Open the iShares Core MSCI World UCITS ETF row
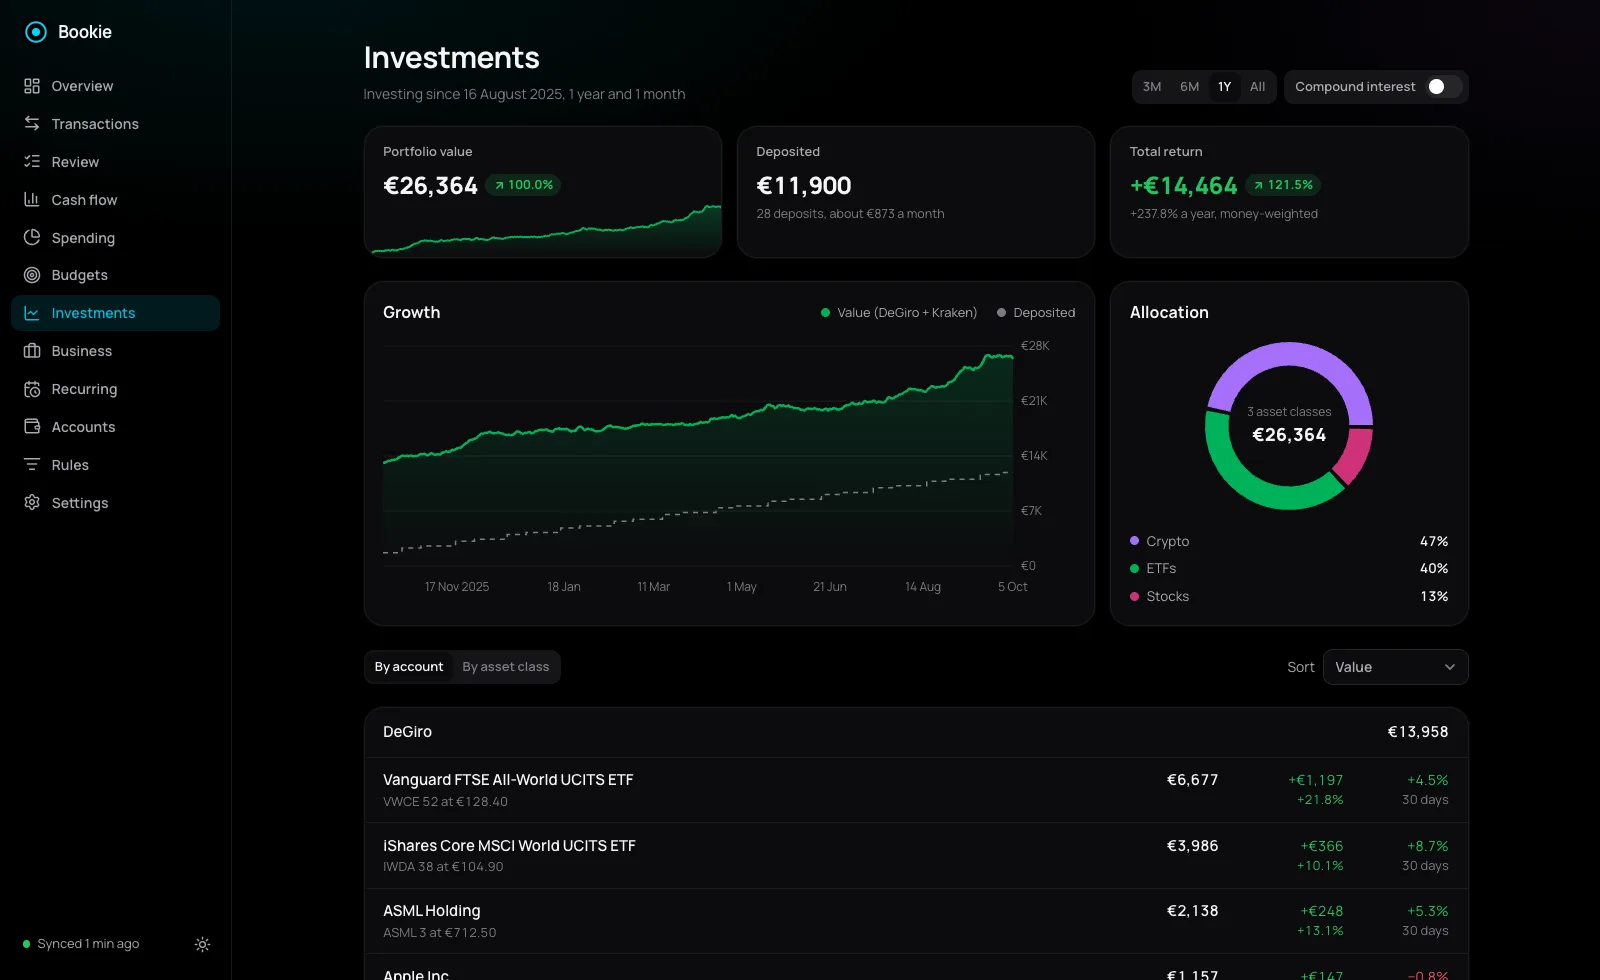The height and width of the screenshot is (980, 1600). 916,856
